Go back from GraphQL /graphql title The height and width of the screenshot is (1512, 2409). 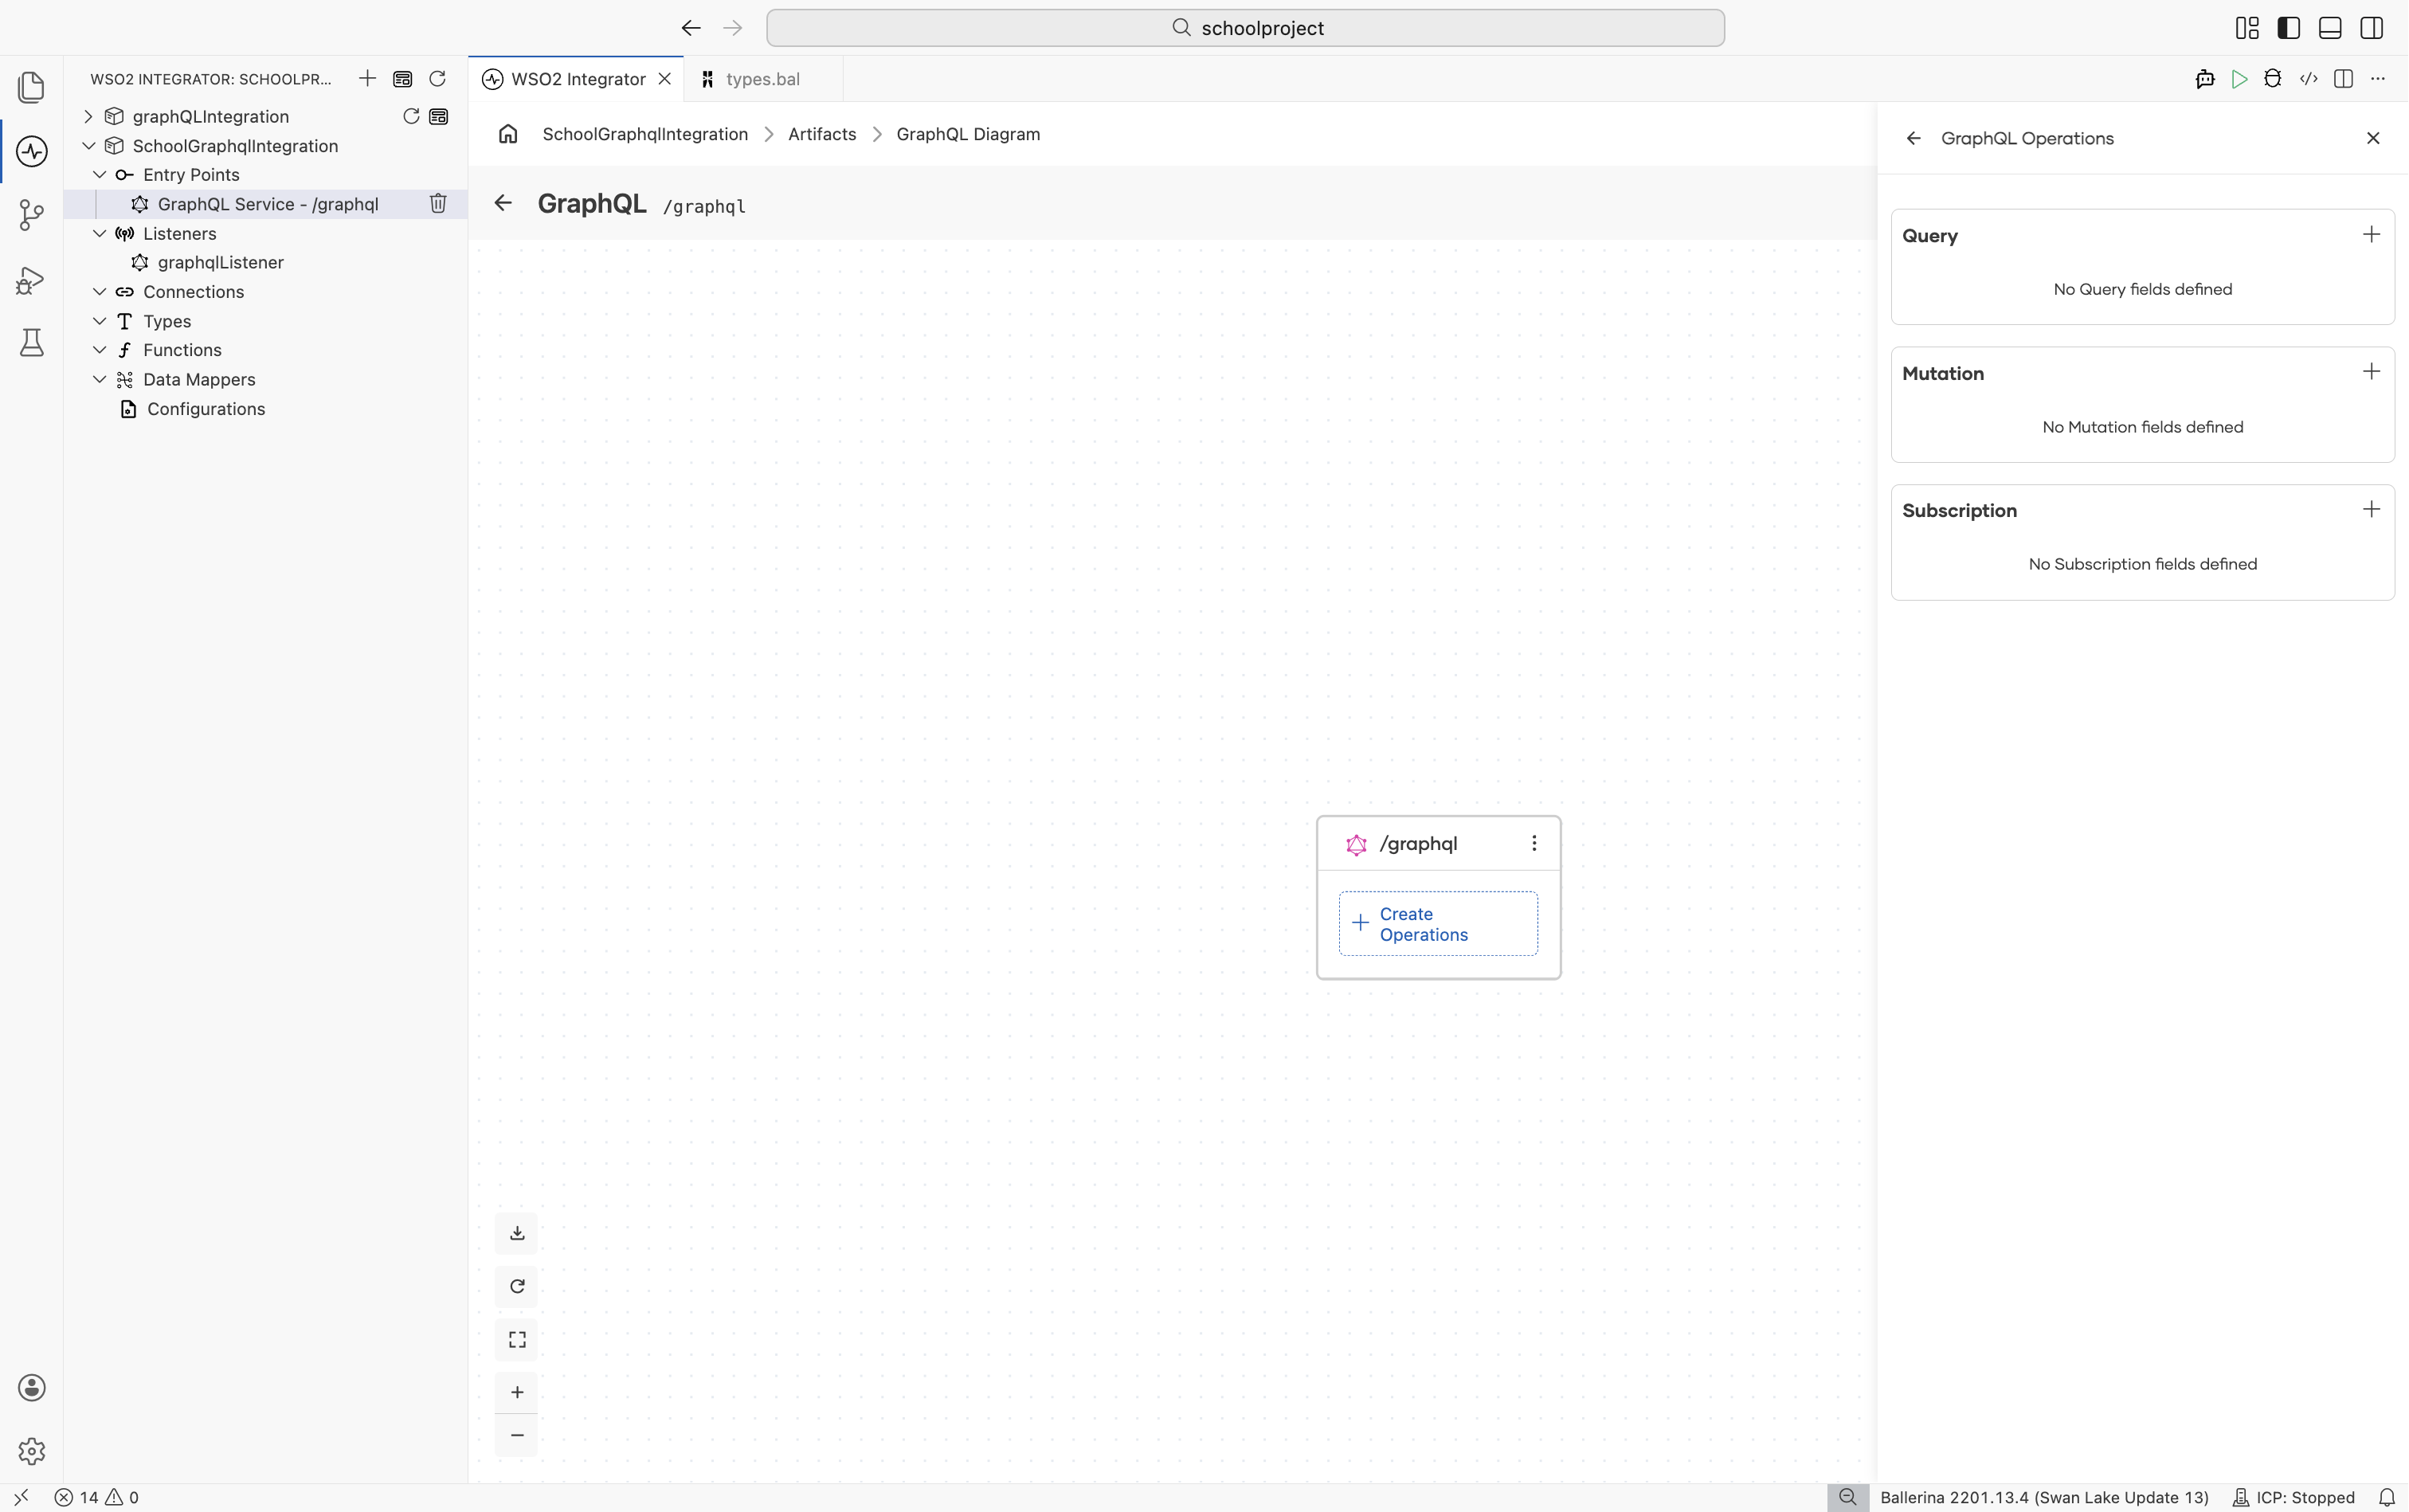pos(503,203)
